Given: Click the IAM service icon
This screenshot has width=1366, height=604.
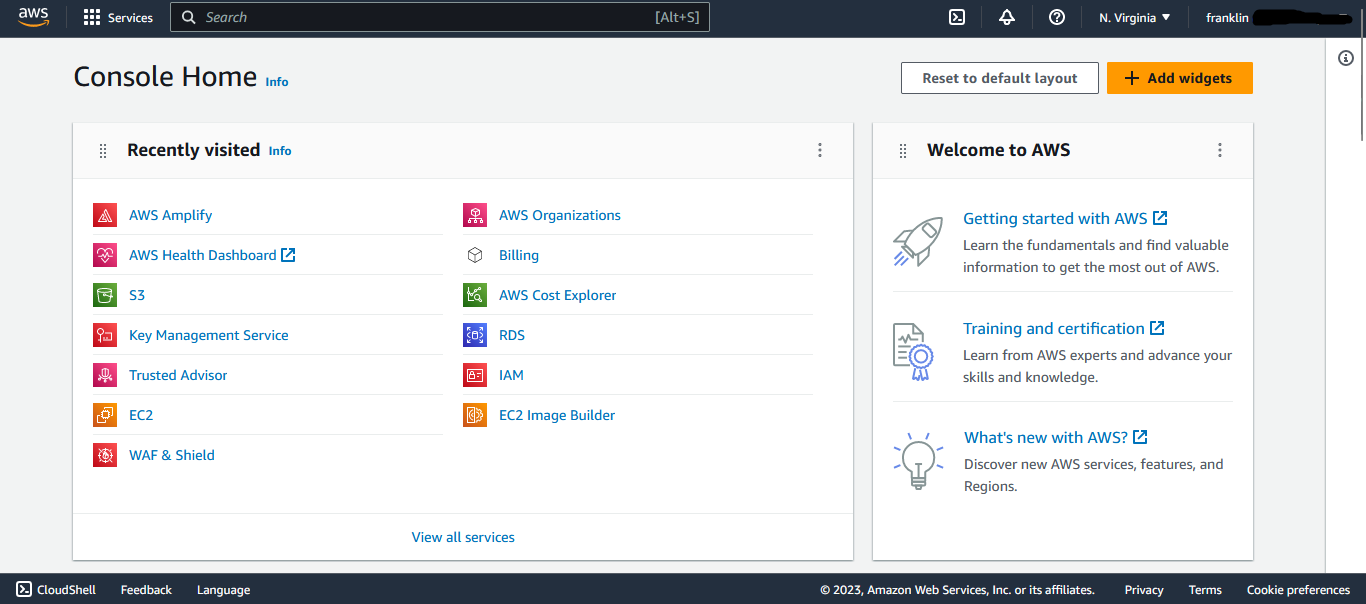Looking at the screenshot, I should (x=475, y=375).
